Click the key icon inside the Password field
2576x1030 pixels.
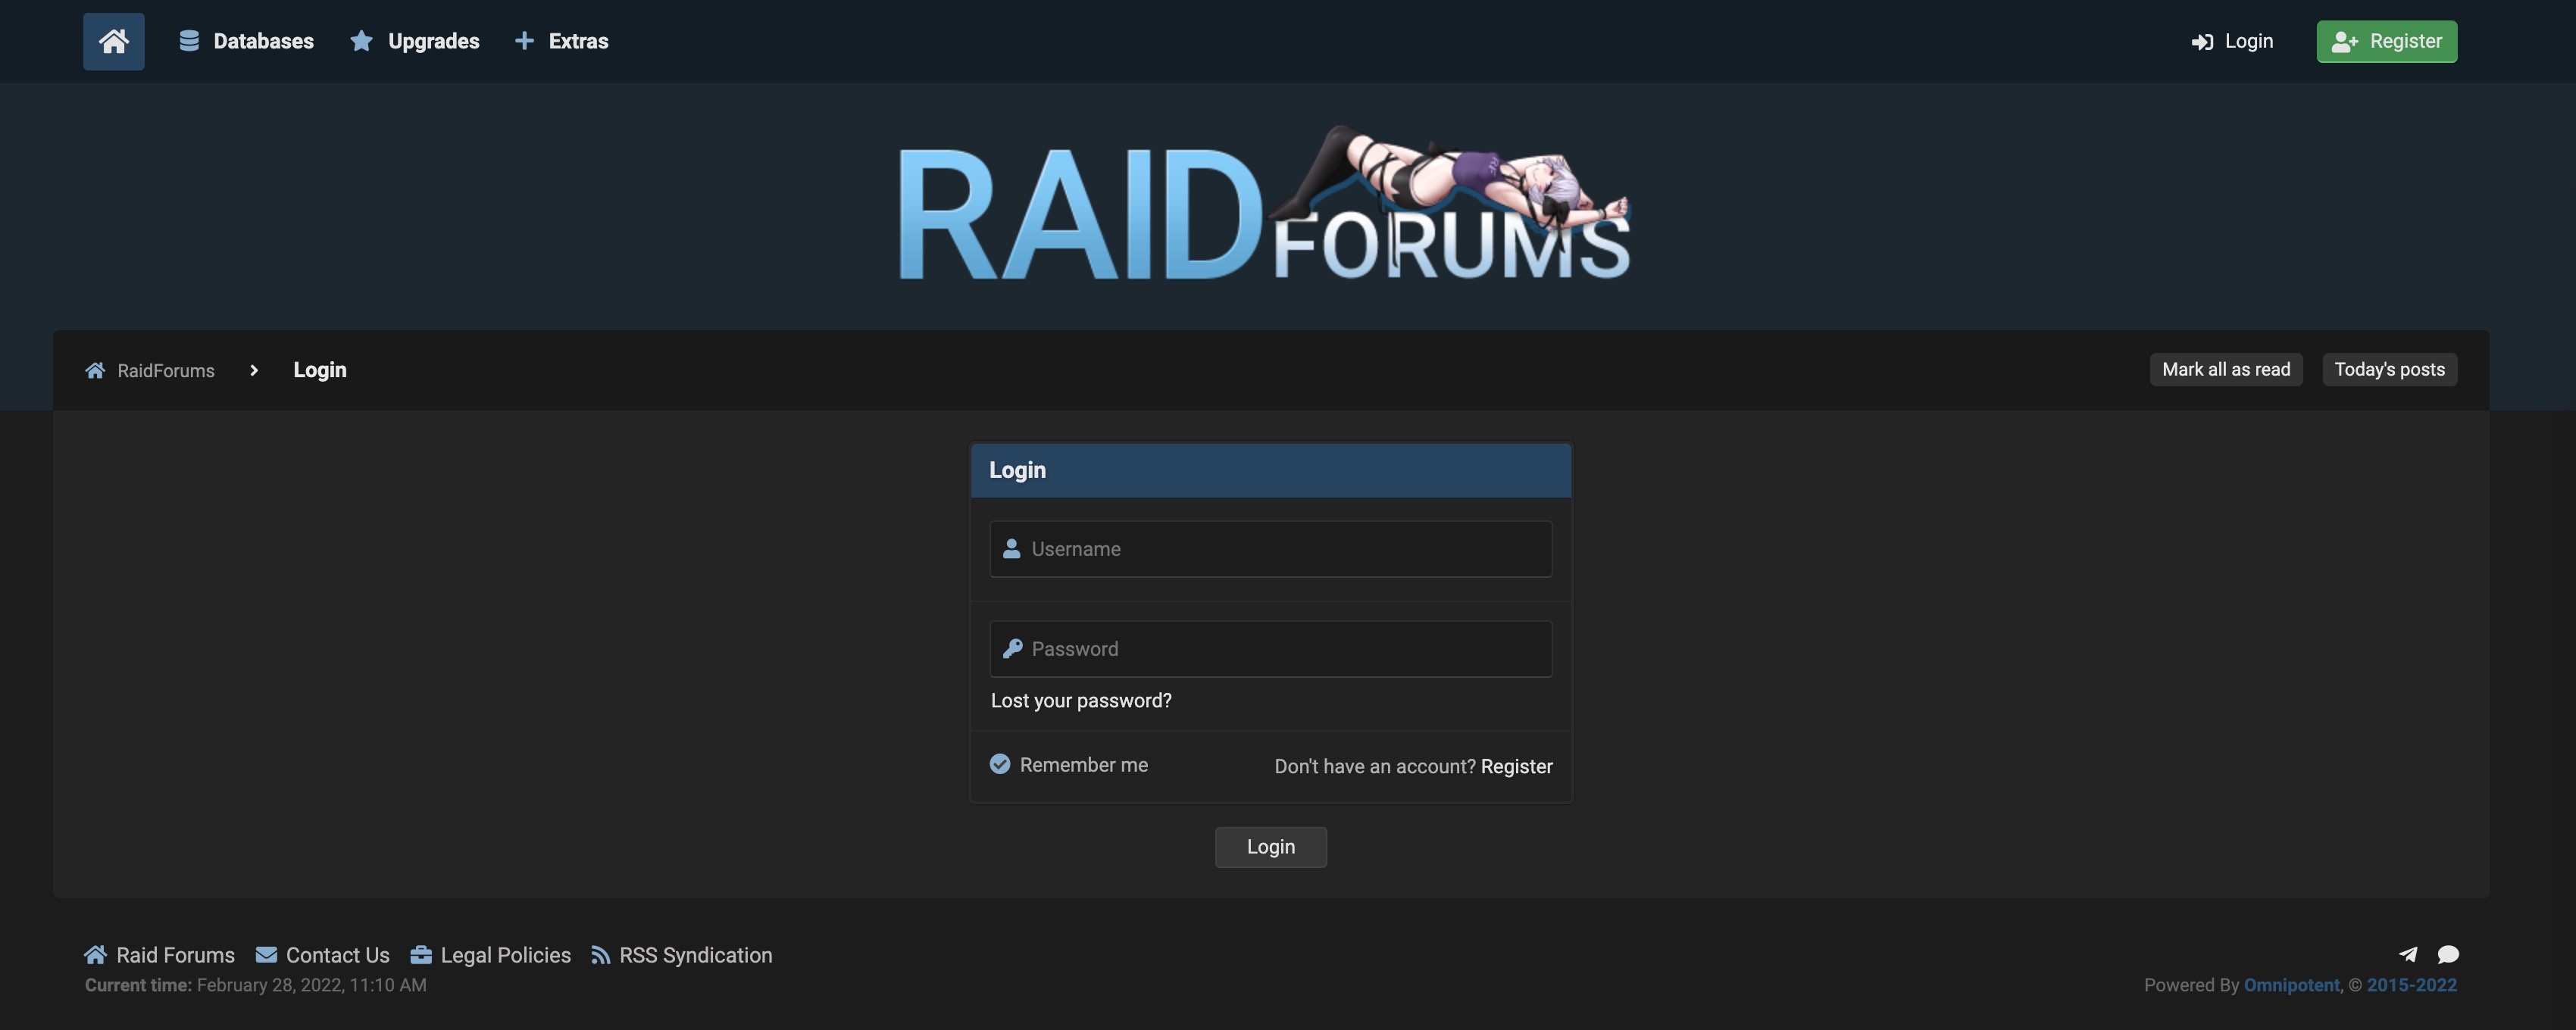(1013, 648)
